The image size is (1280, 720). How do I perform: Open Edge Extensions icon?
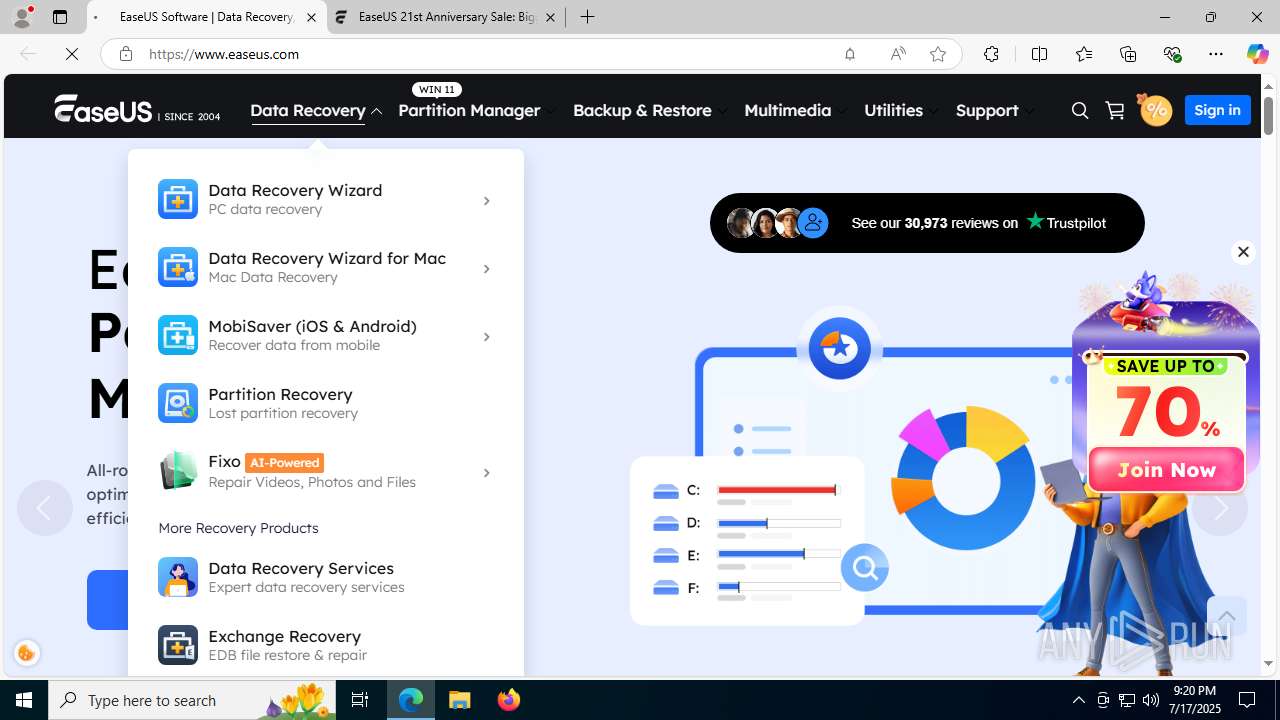991,54
